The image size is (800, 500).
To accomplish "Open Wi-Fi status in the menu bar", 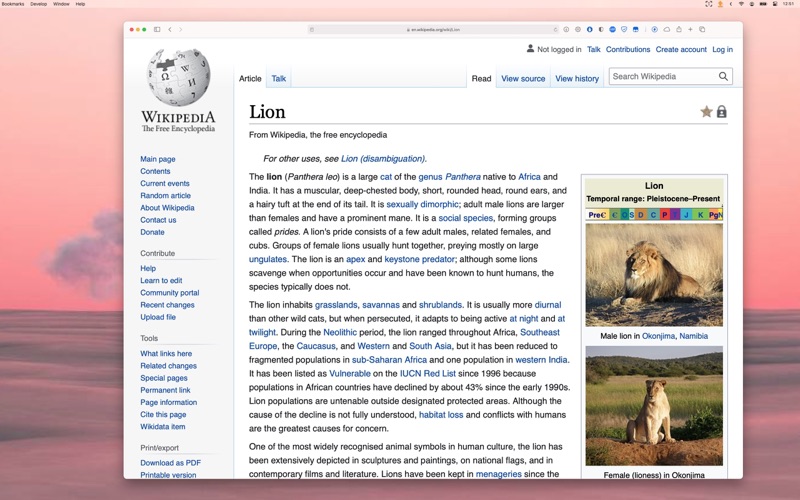I will pyautogui.click(x=741, y=4).
